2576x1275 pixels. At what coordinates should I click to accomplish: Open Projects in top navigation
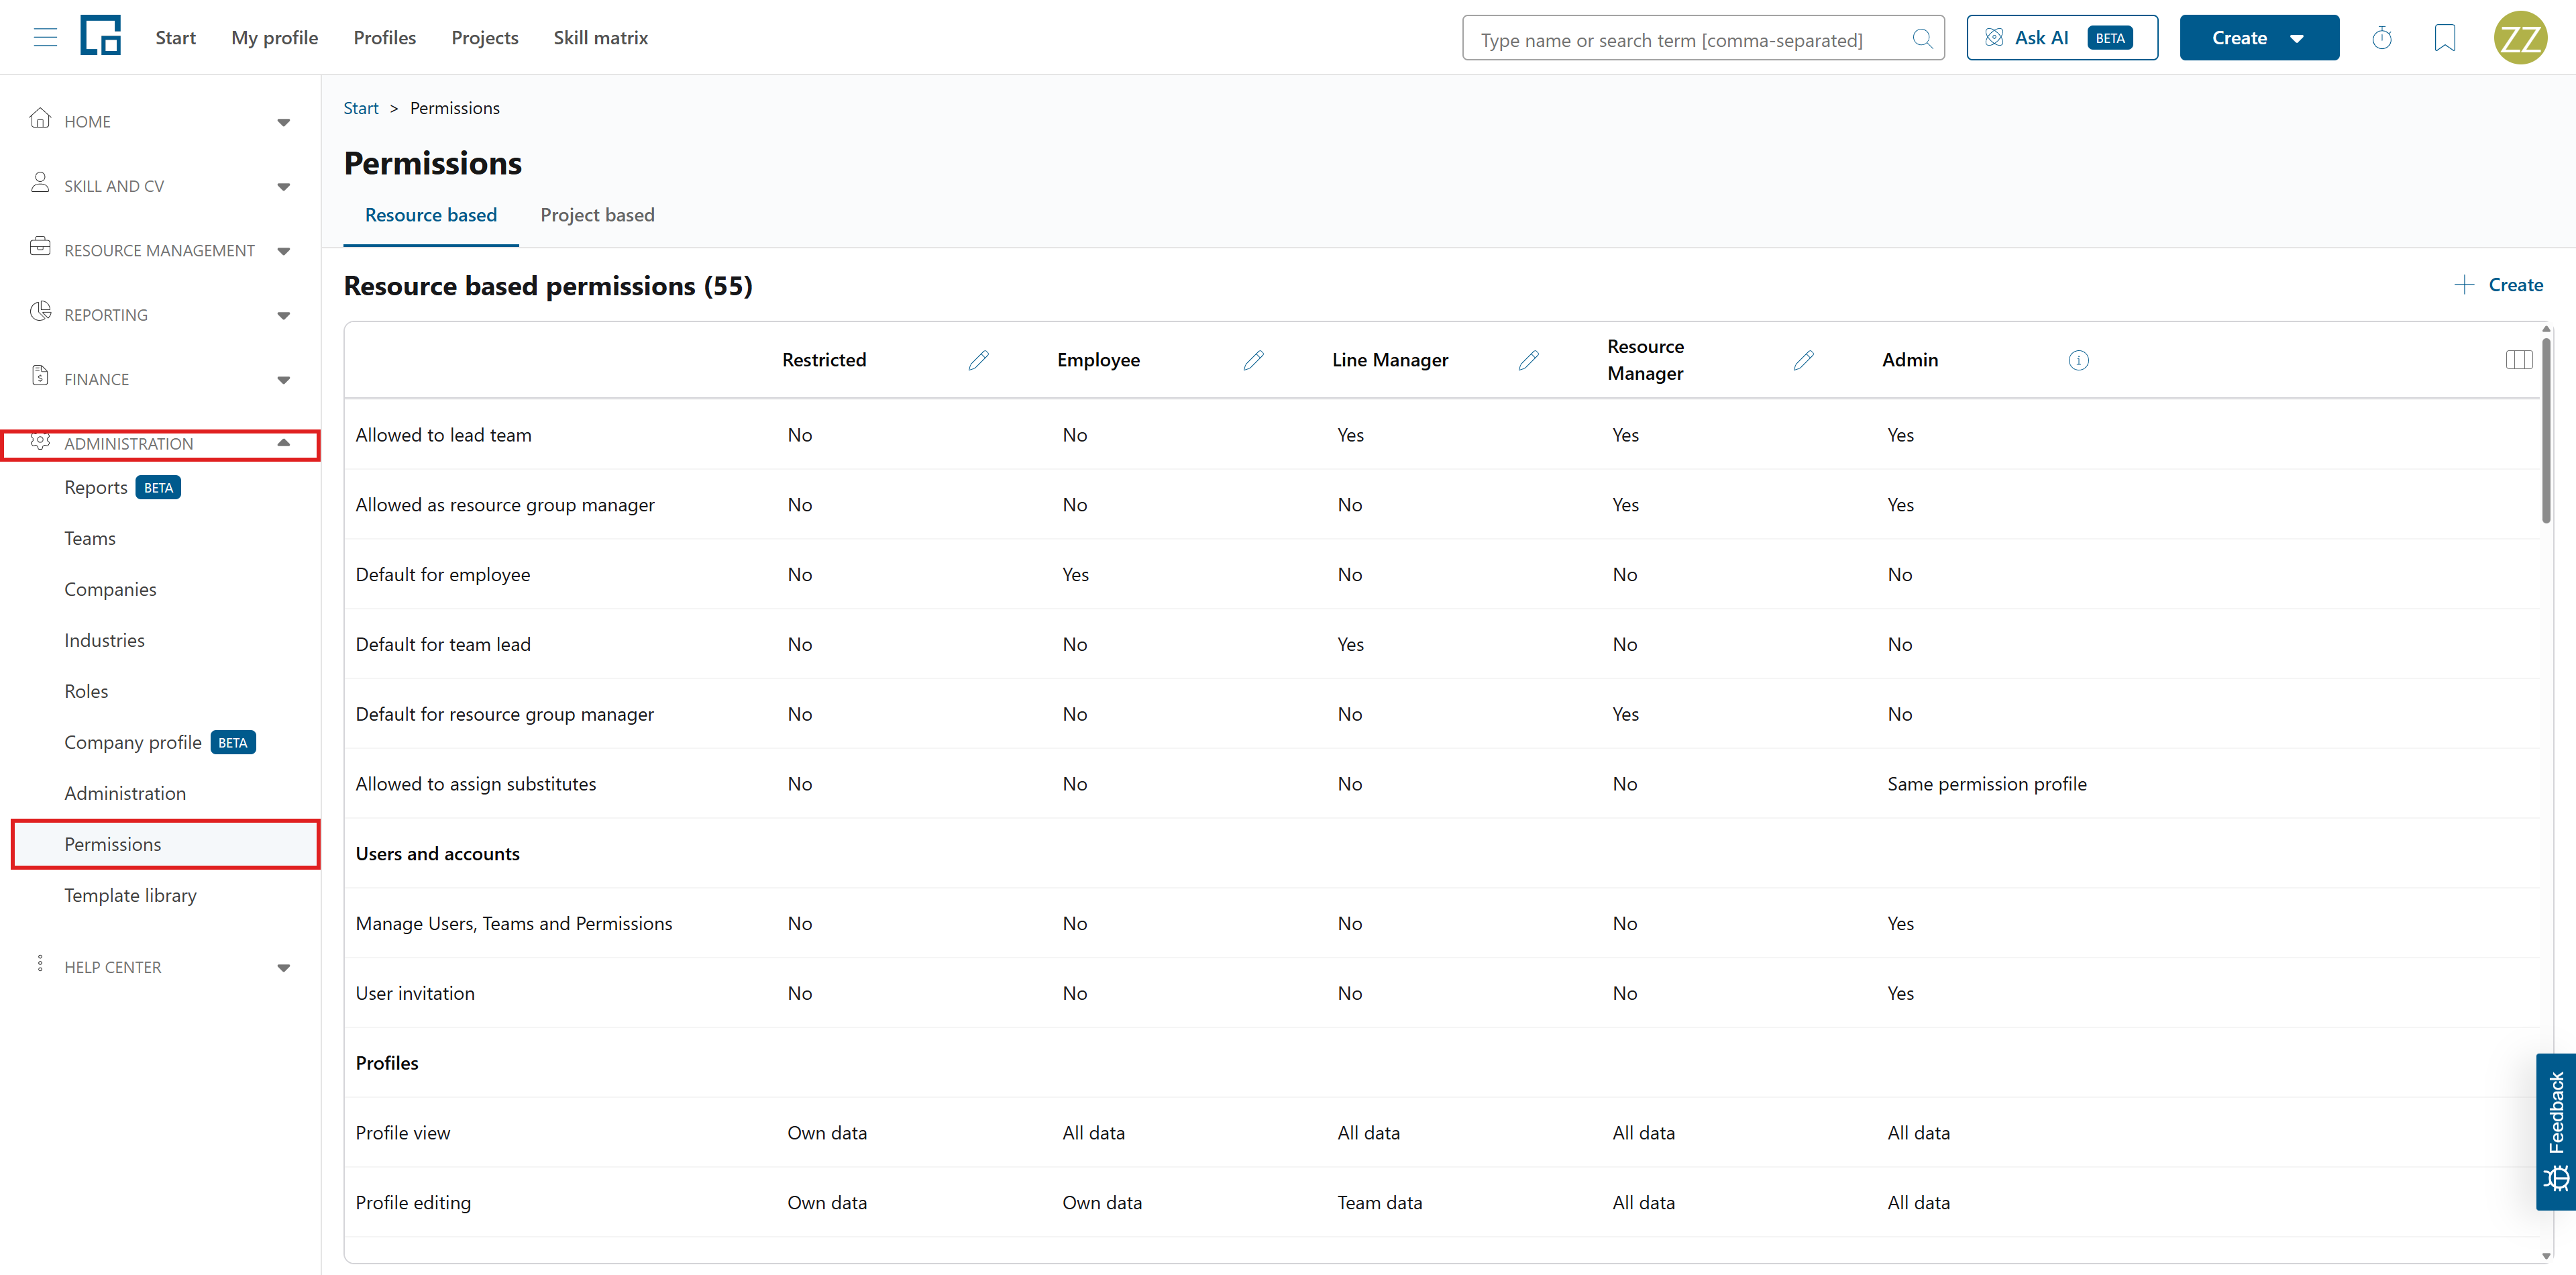pyautogui.click(x=485, y=38)
